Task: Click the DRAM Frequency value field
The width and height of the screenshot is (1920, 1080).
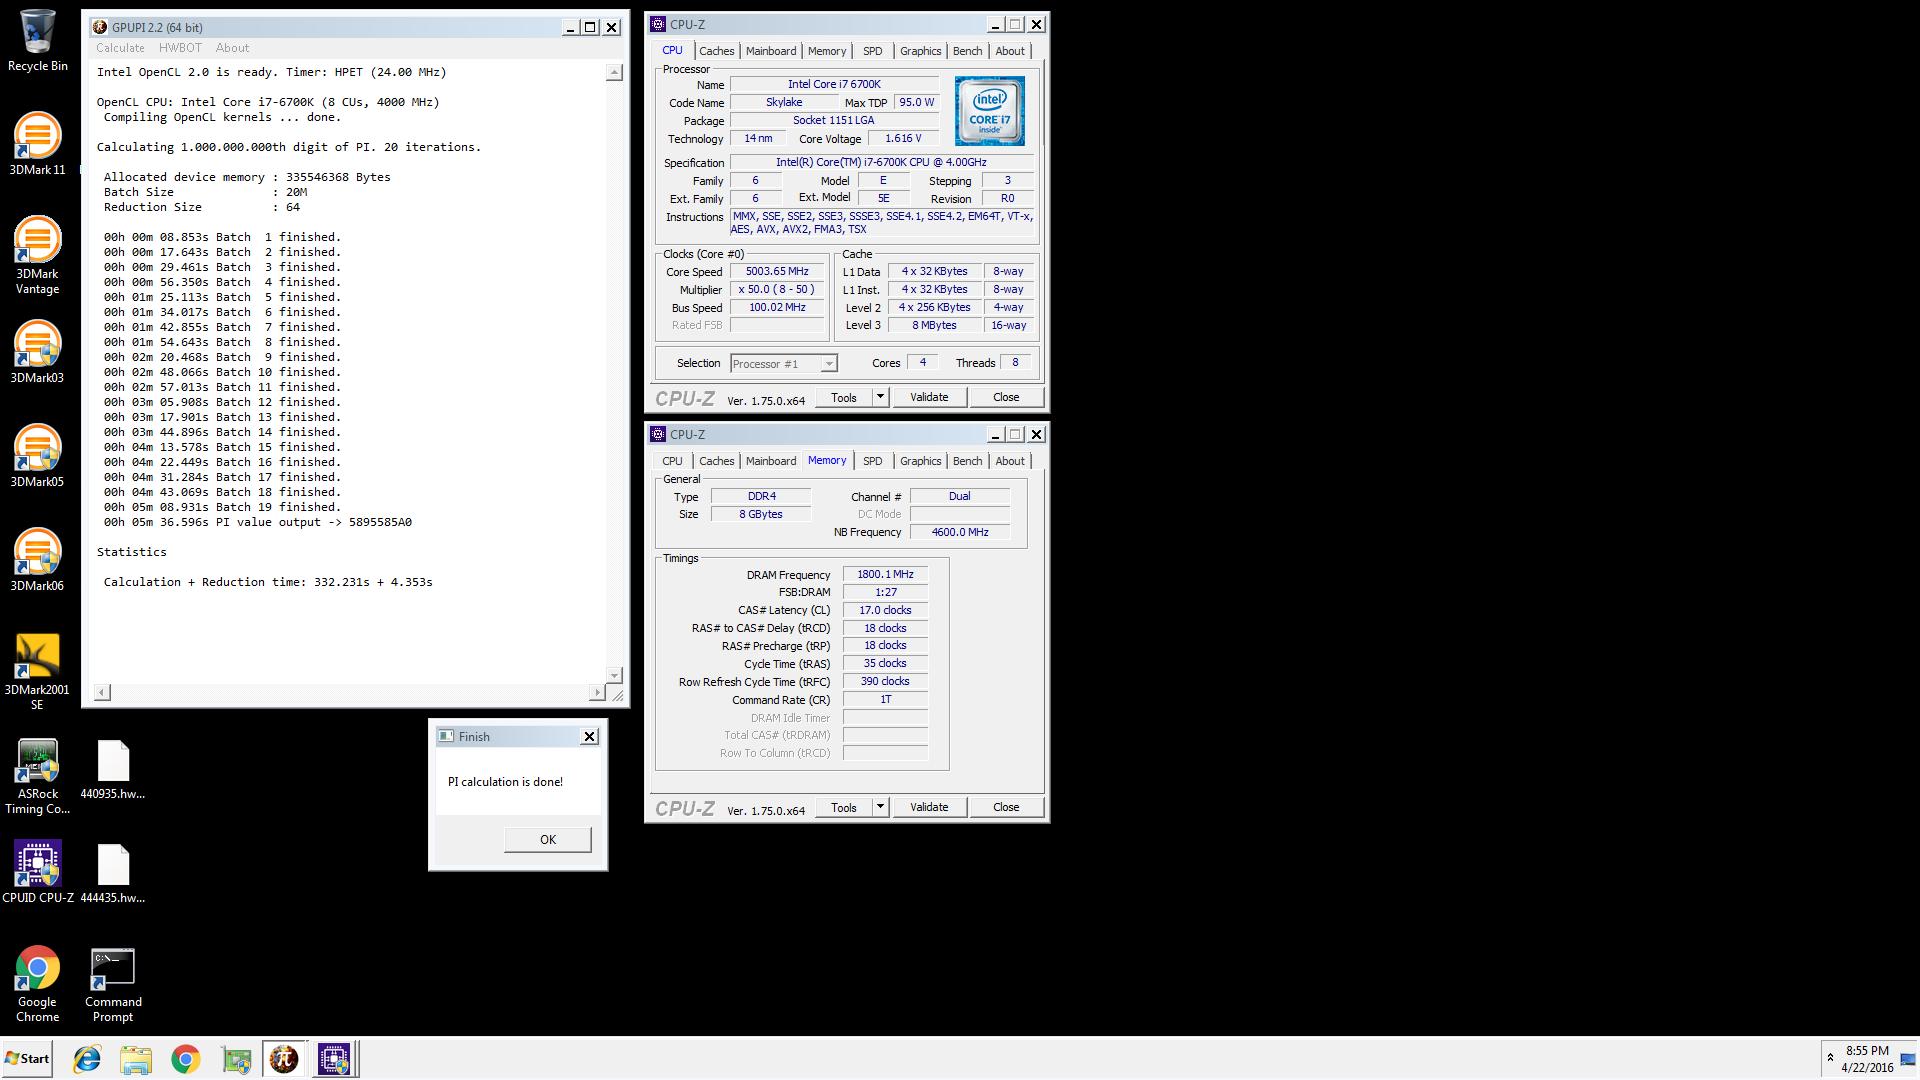Action: pos(885,574)
